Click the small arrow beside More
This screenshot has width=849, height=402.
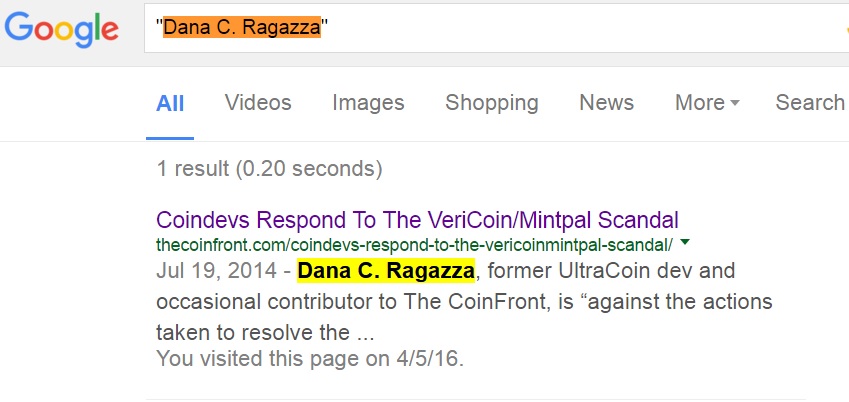click(x=735, y=102)
